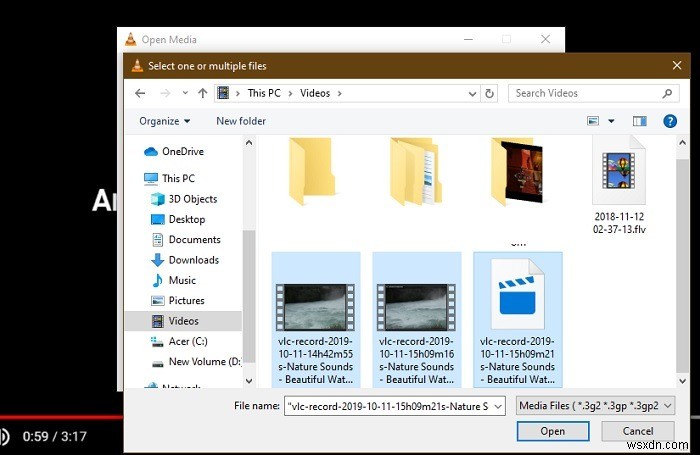
Task: Select the folder with dark video thumbnail
Action: tap(517, 172)
